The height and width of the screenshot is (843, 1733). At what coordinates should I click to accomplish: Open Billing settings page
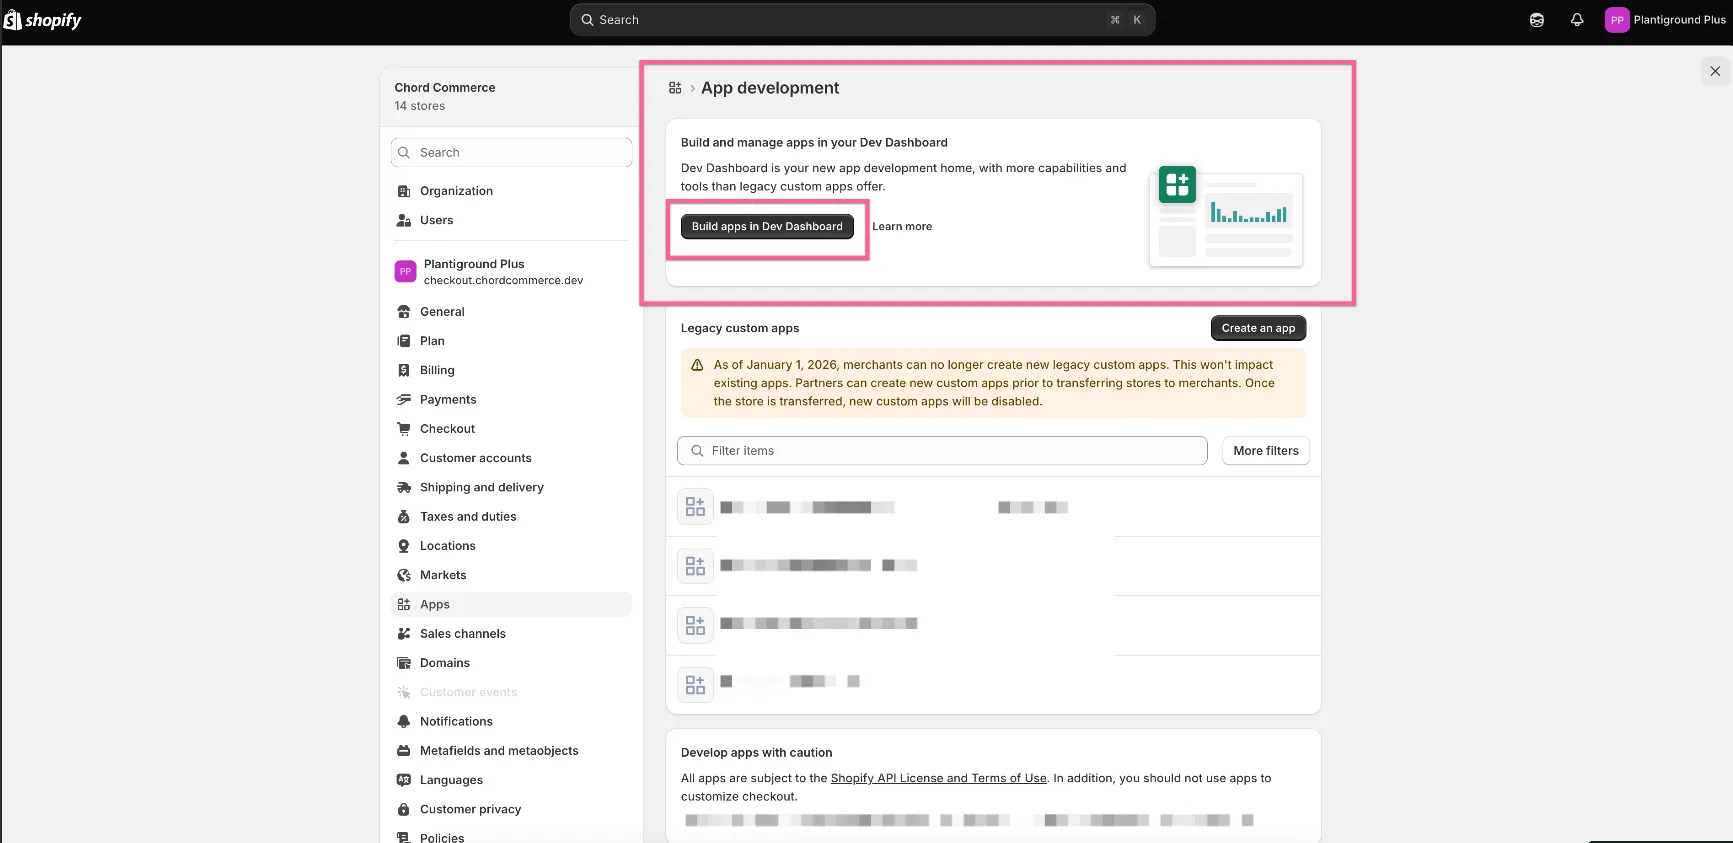[x=511, y=370]
